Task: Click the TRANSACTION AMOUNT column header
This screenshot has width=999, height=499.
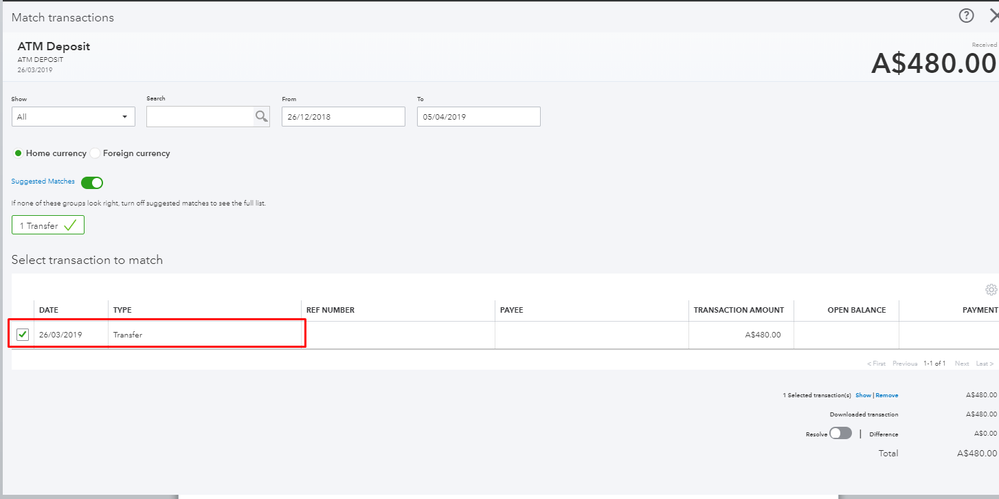Action: [x=738, y=310]
